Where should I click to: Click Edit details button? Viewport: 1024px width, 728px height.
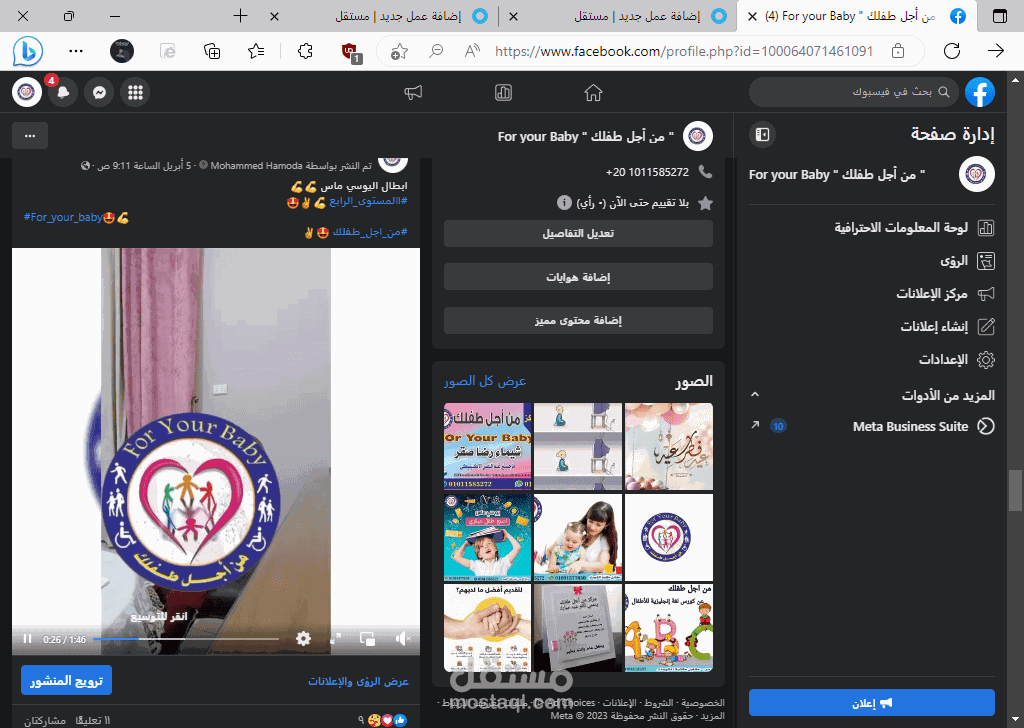tap(578, 233)
